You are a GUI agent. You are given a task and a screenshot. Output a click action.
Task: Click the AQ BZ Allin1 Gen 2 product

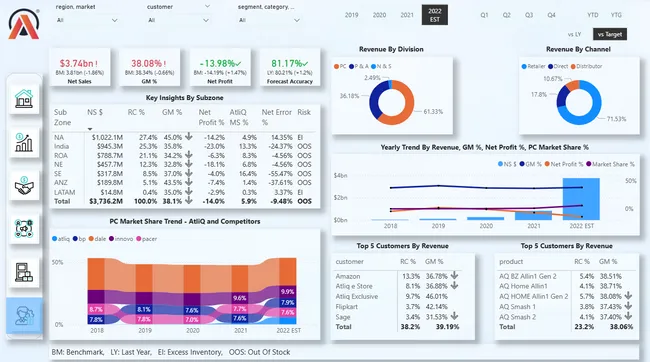528,276
